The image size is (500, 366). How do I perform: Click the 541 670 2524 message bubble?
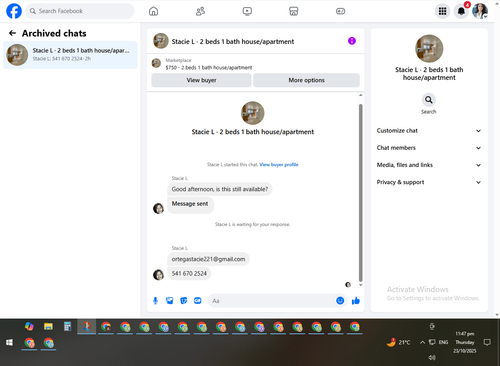(189, 274)
